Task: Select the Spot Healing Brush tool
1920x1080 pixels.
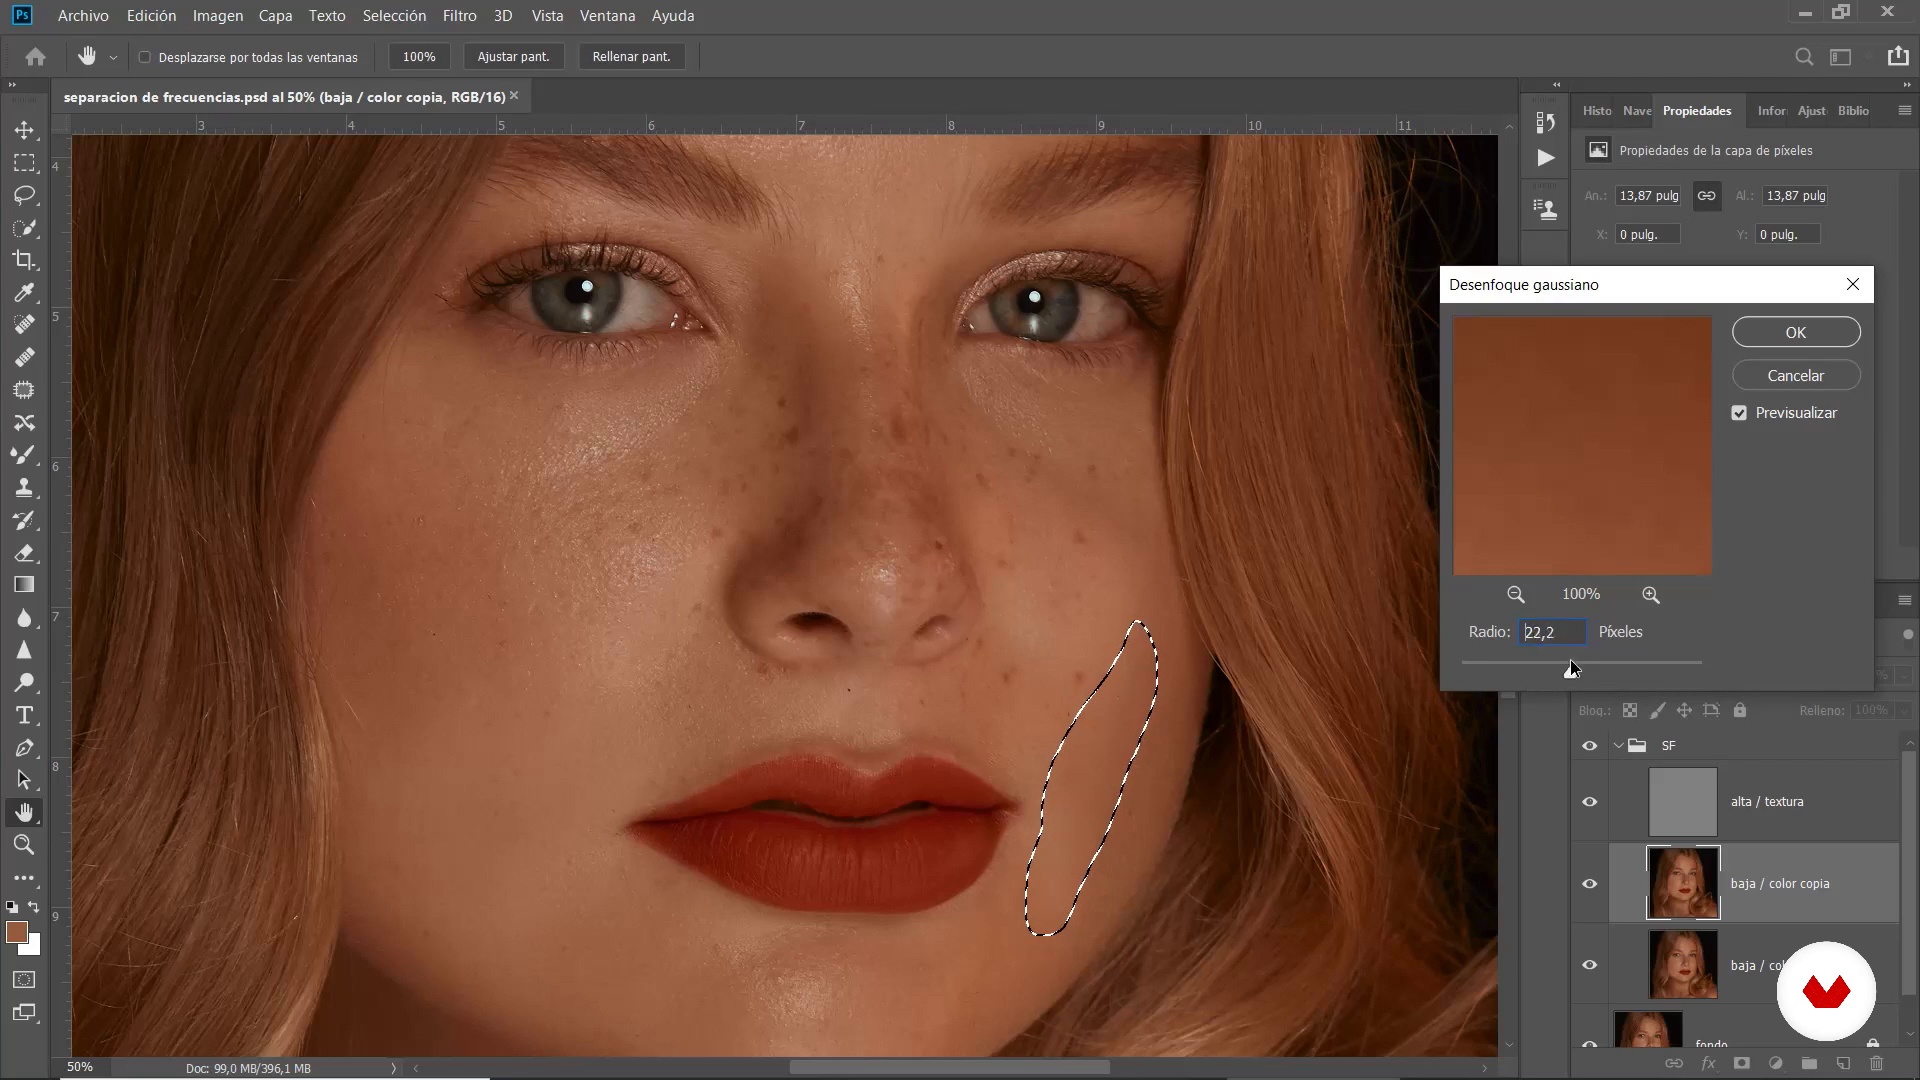Action: coord(24,325)
